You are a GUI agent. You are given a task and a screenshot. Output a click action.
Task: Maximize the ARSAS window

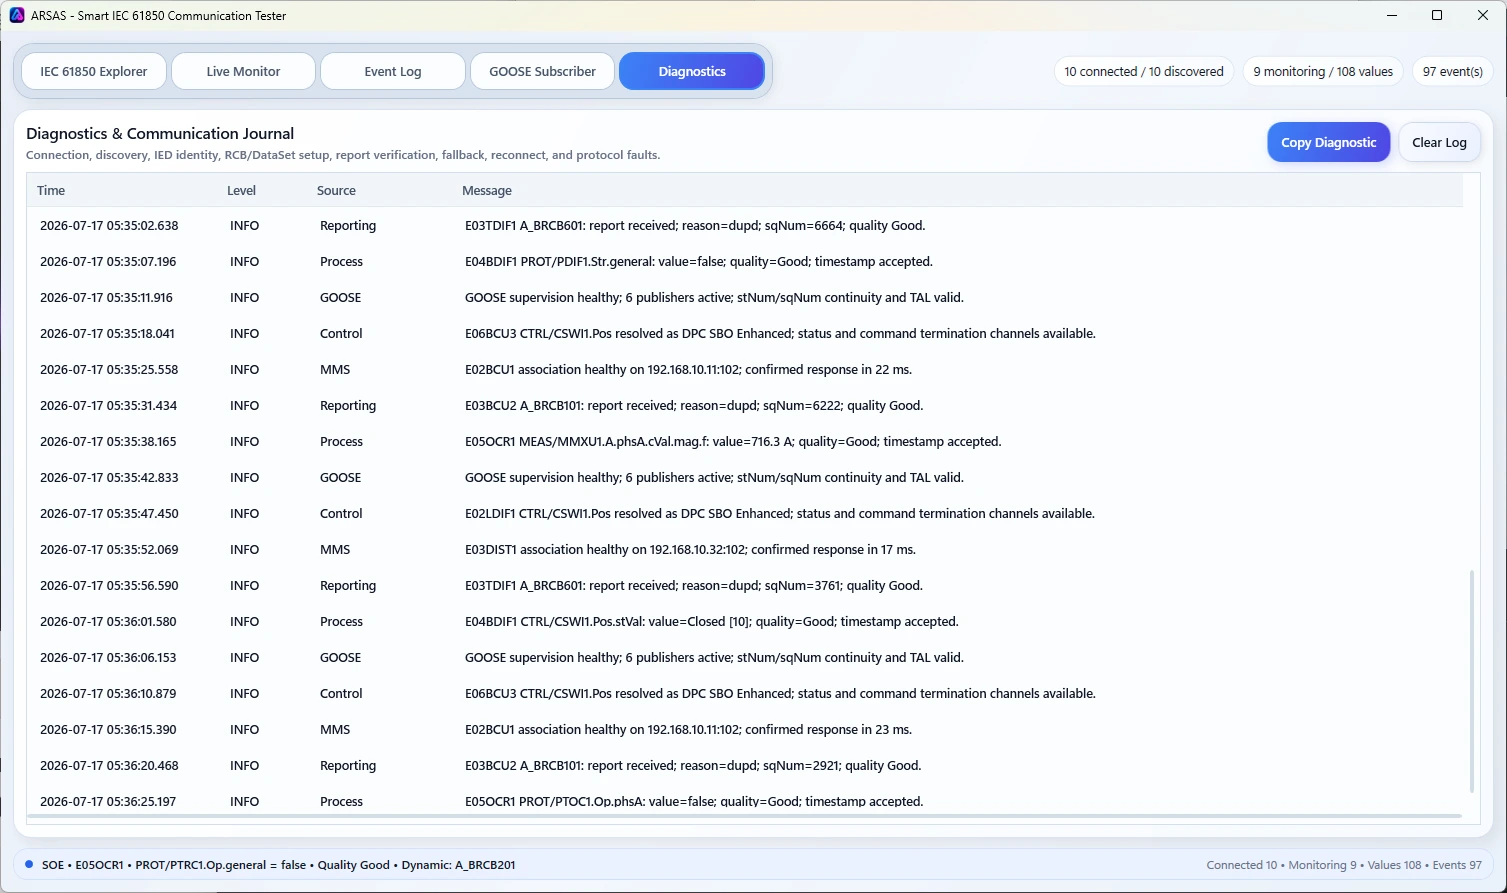click(x=1437, y=15)
